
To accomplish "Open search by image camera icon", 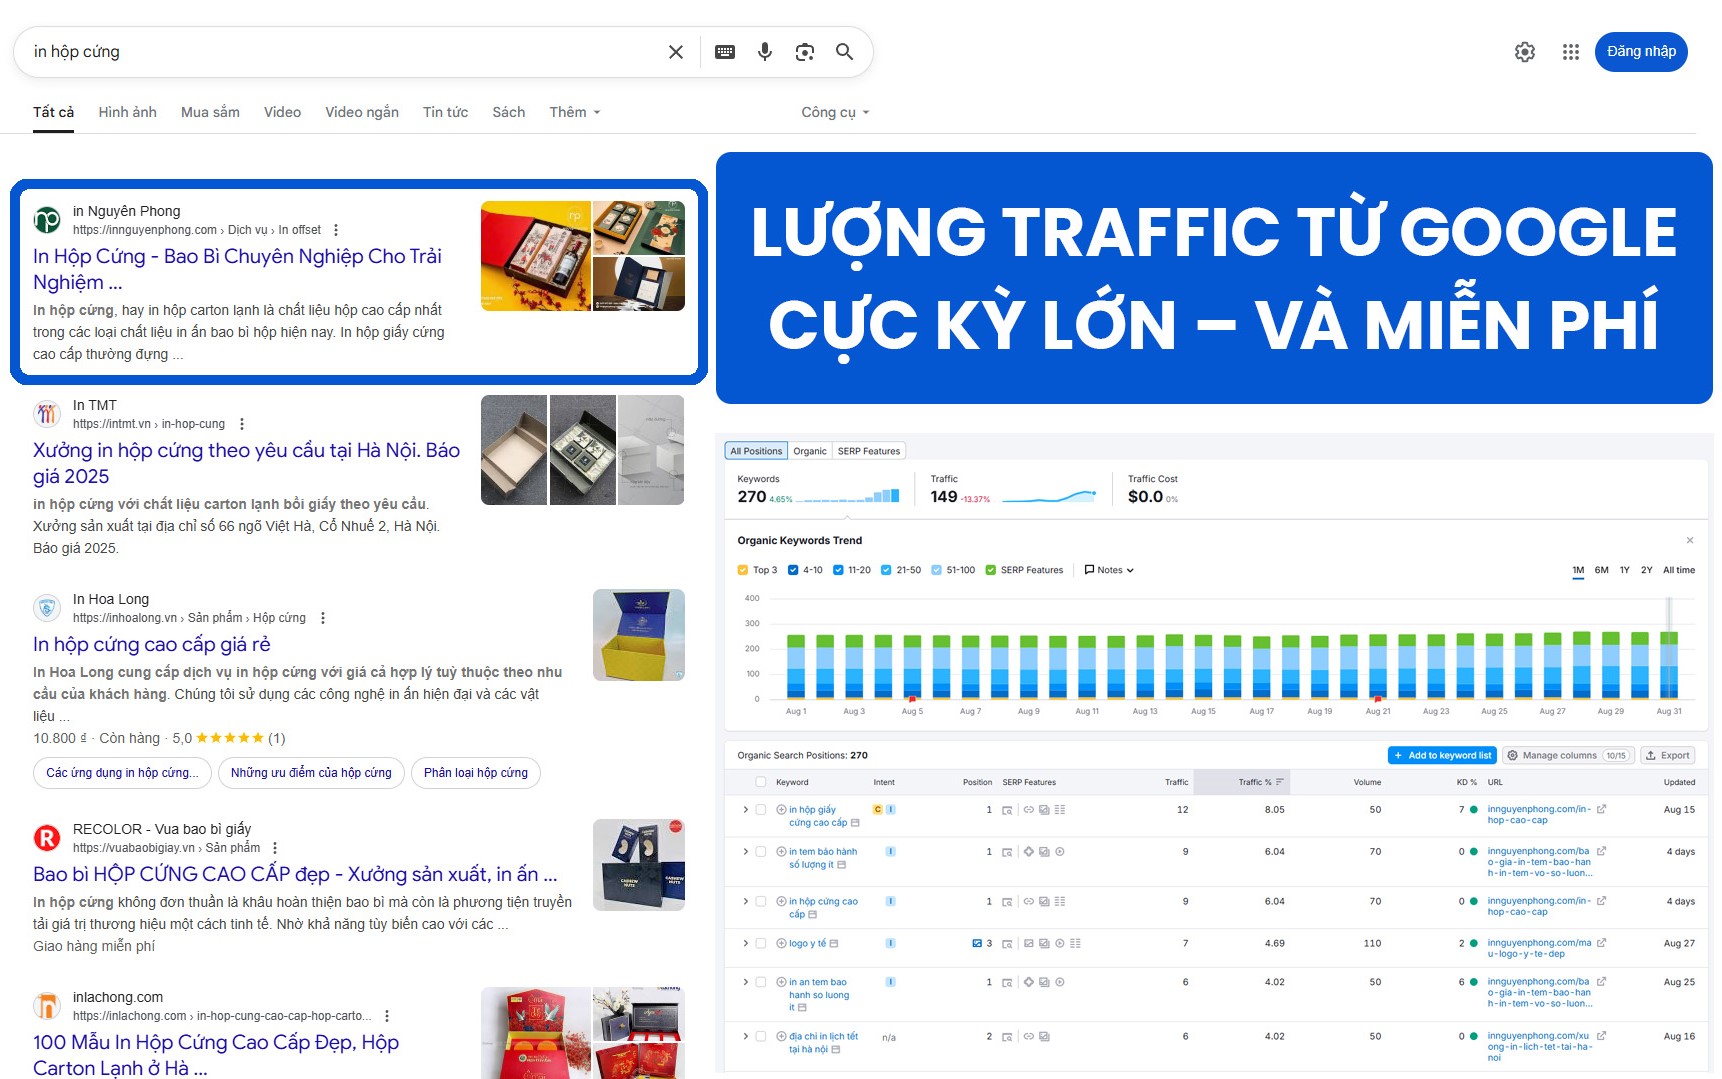I will [805, 52].
